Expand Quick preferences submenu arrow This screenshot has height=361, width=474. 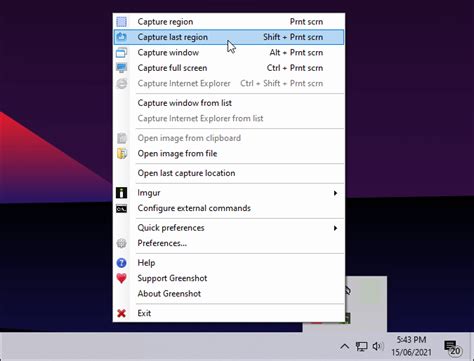click(335, 228)
